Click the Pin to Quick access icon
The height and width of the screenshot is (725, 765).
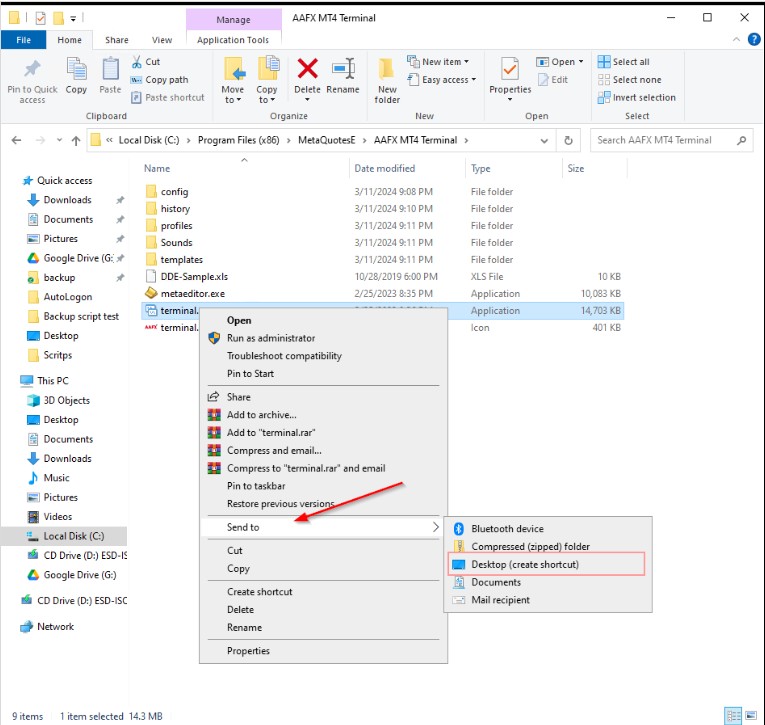[32, 68]
